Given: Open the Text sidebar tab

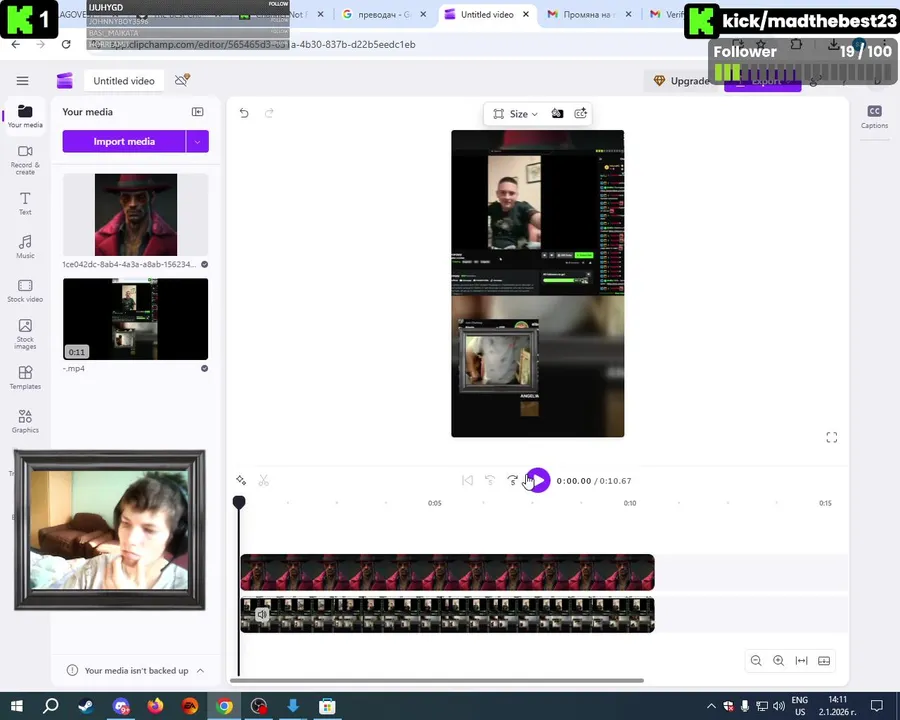Looking at the screenshot, I should [25, 203].
